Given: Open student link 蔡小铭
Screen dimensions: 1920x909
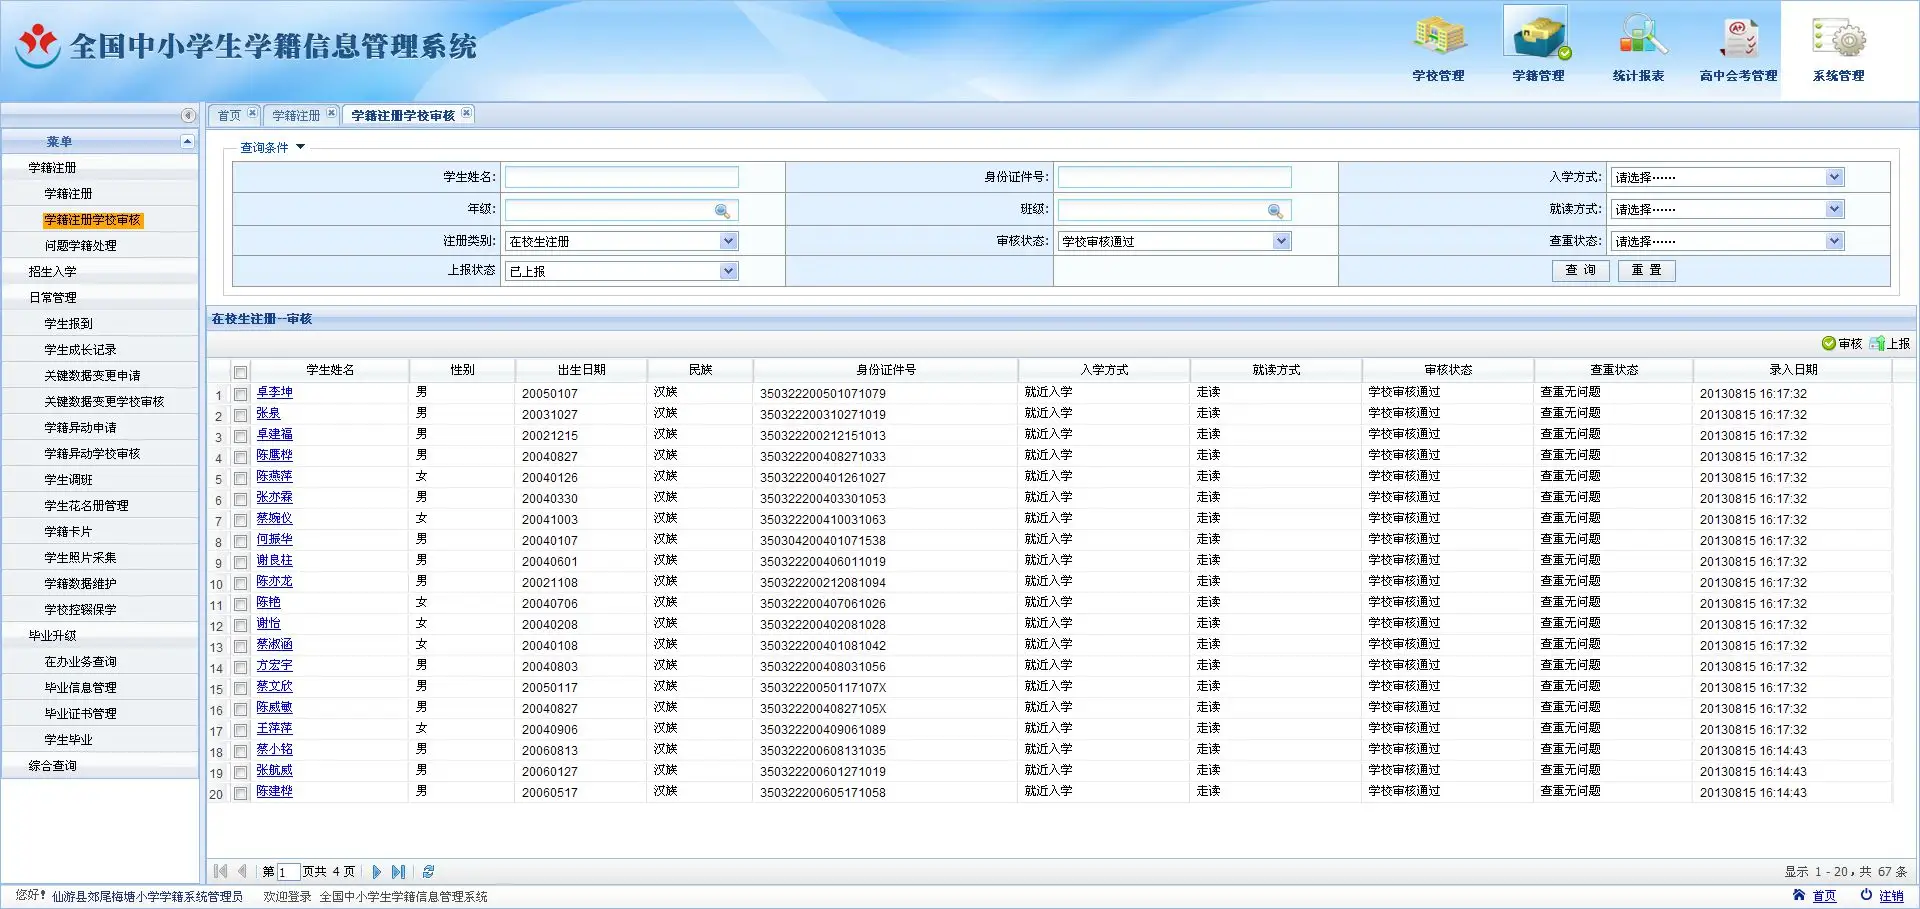Looking at the screenshot, I should (274, 749).
